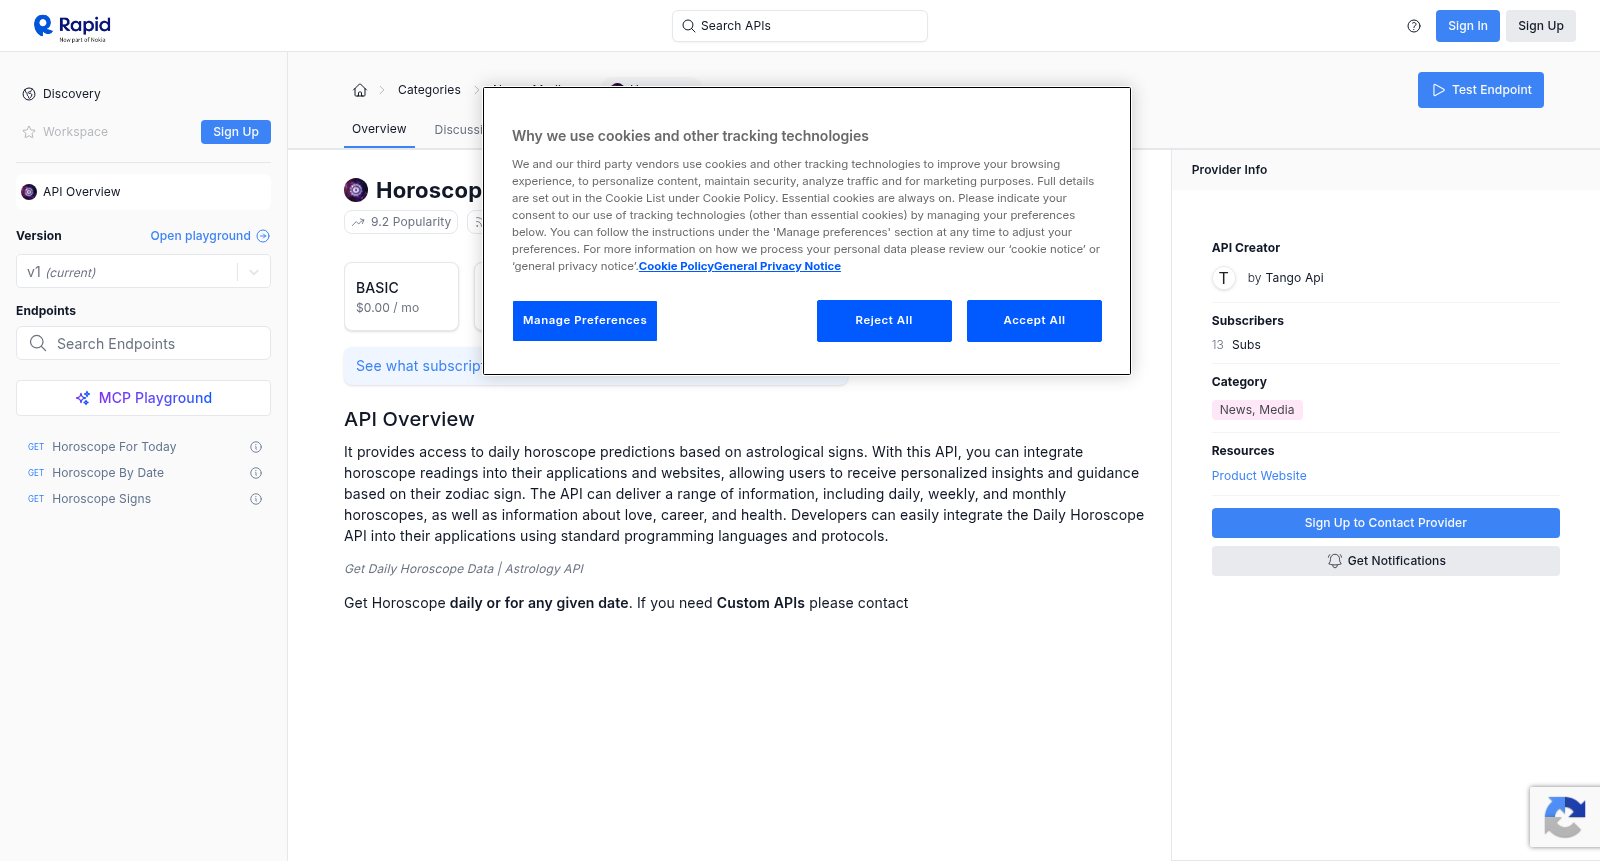Click Reject All cookies

pos(884,321)
